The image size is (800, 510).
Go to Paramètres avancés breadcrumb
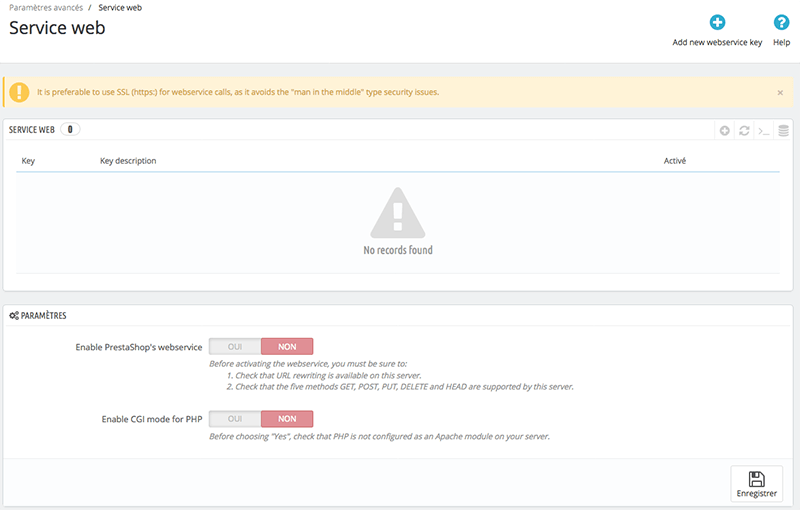pyautogui.click(x=46, y=7)
